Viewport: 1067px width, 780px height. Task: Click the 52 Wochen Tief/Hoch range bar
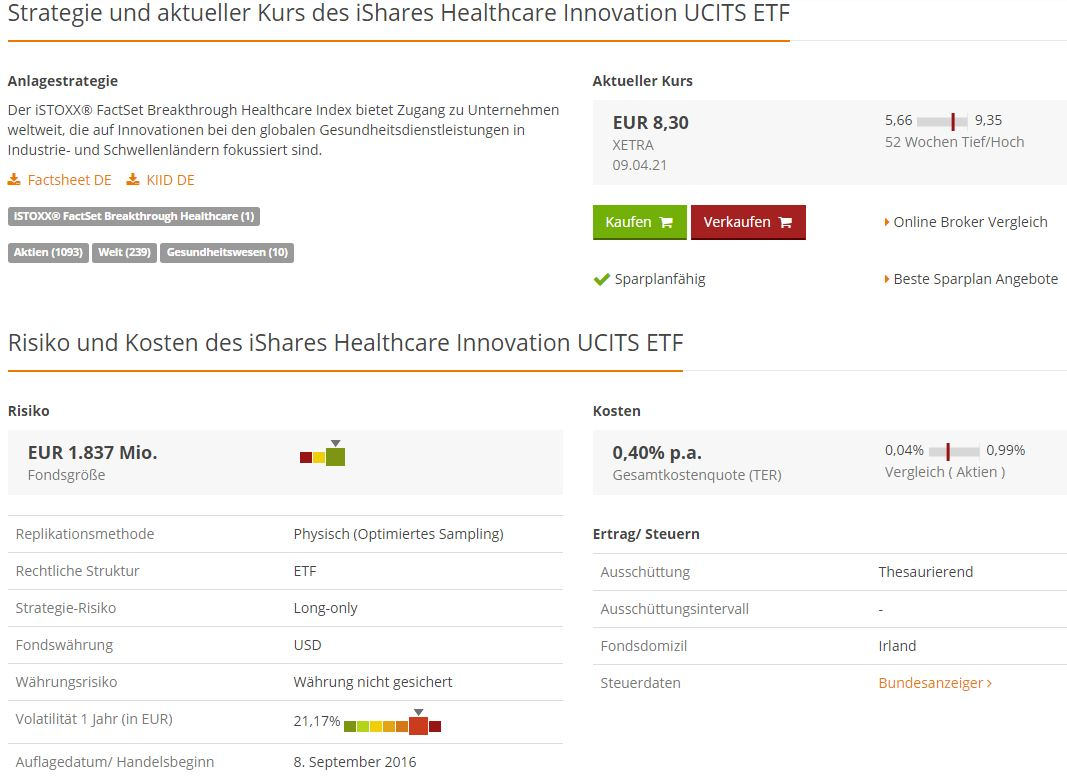(x=942, y=121)
